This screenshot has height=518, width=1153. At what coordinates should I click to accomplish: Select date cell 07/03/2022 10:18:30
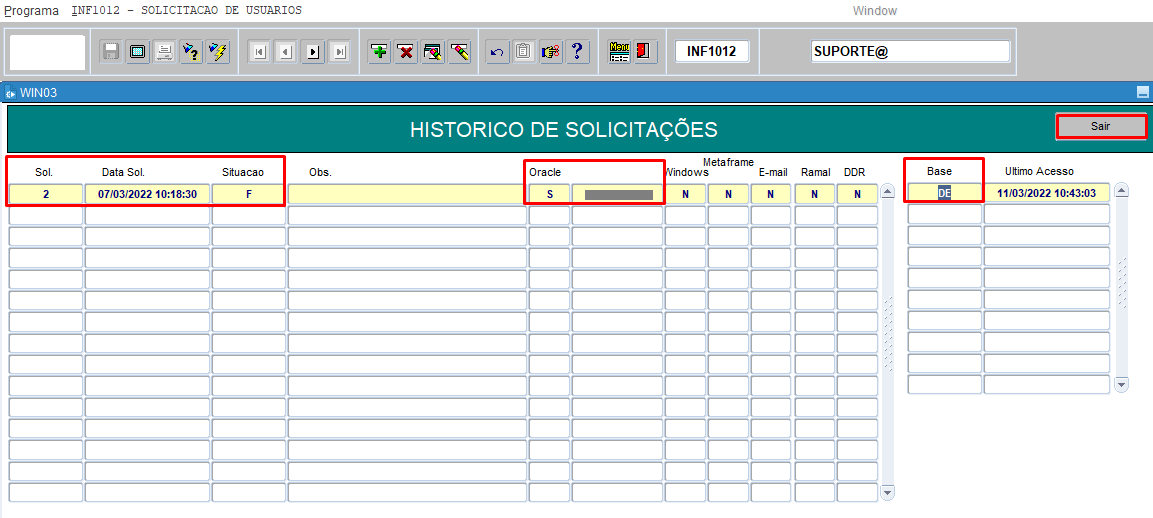(148, 194)
